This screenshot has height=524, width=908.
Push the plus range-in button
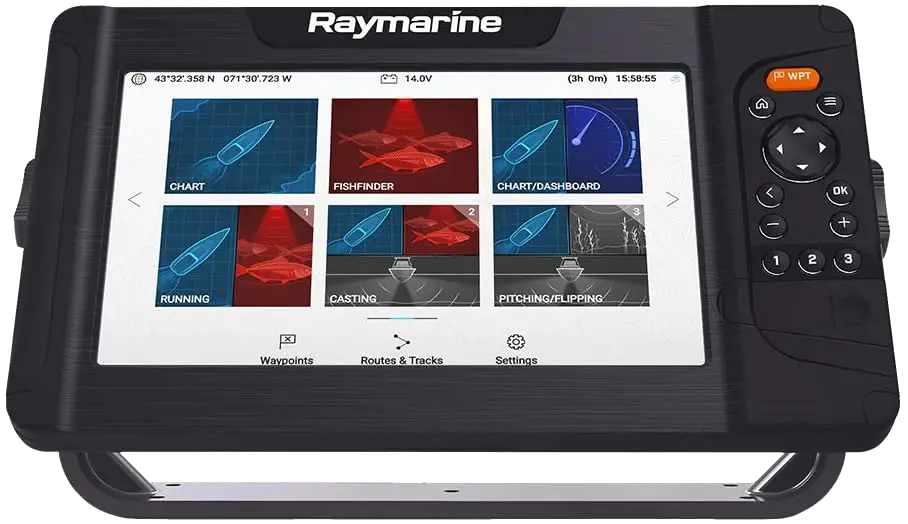tap(844, 223)
